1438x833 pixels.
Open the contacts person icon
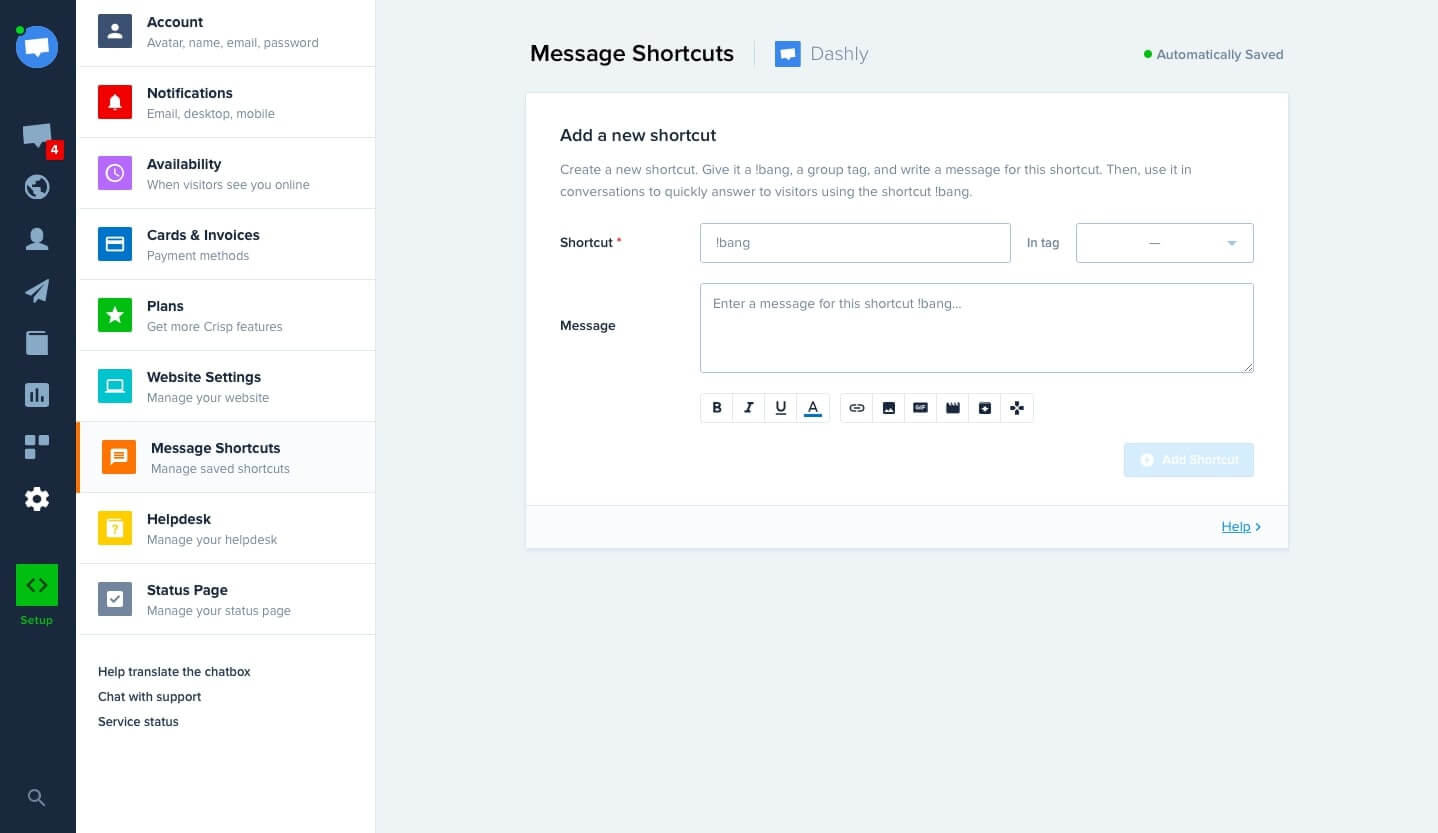click(x=37, y=239)
